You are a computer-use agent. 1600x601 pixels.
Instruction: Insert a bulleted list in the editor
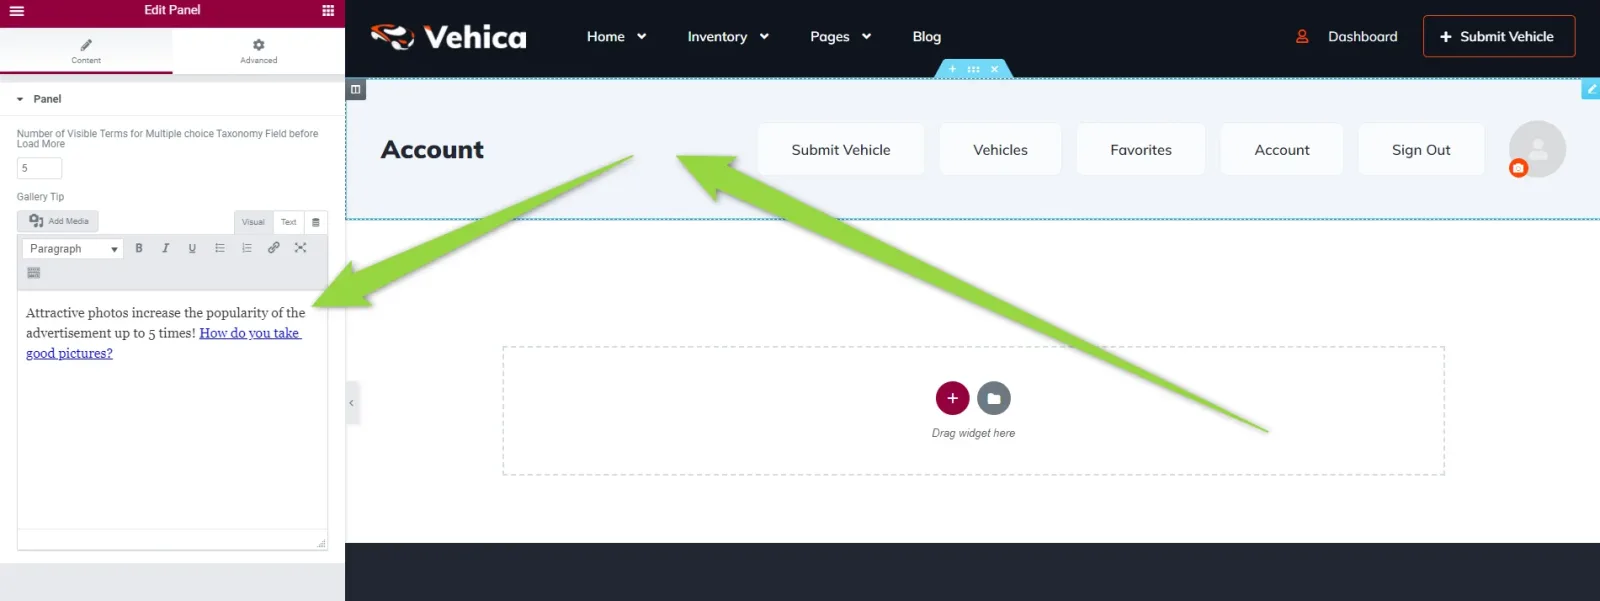(x=220, y=248)
